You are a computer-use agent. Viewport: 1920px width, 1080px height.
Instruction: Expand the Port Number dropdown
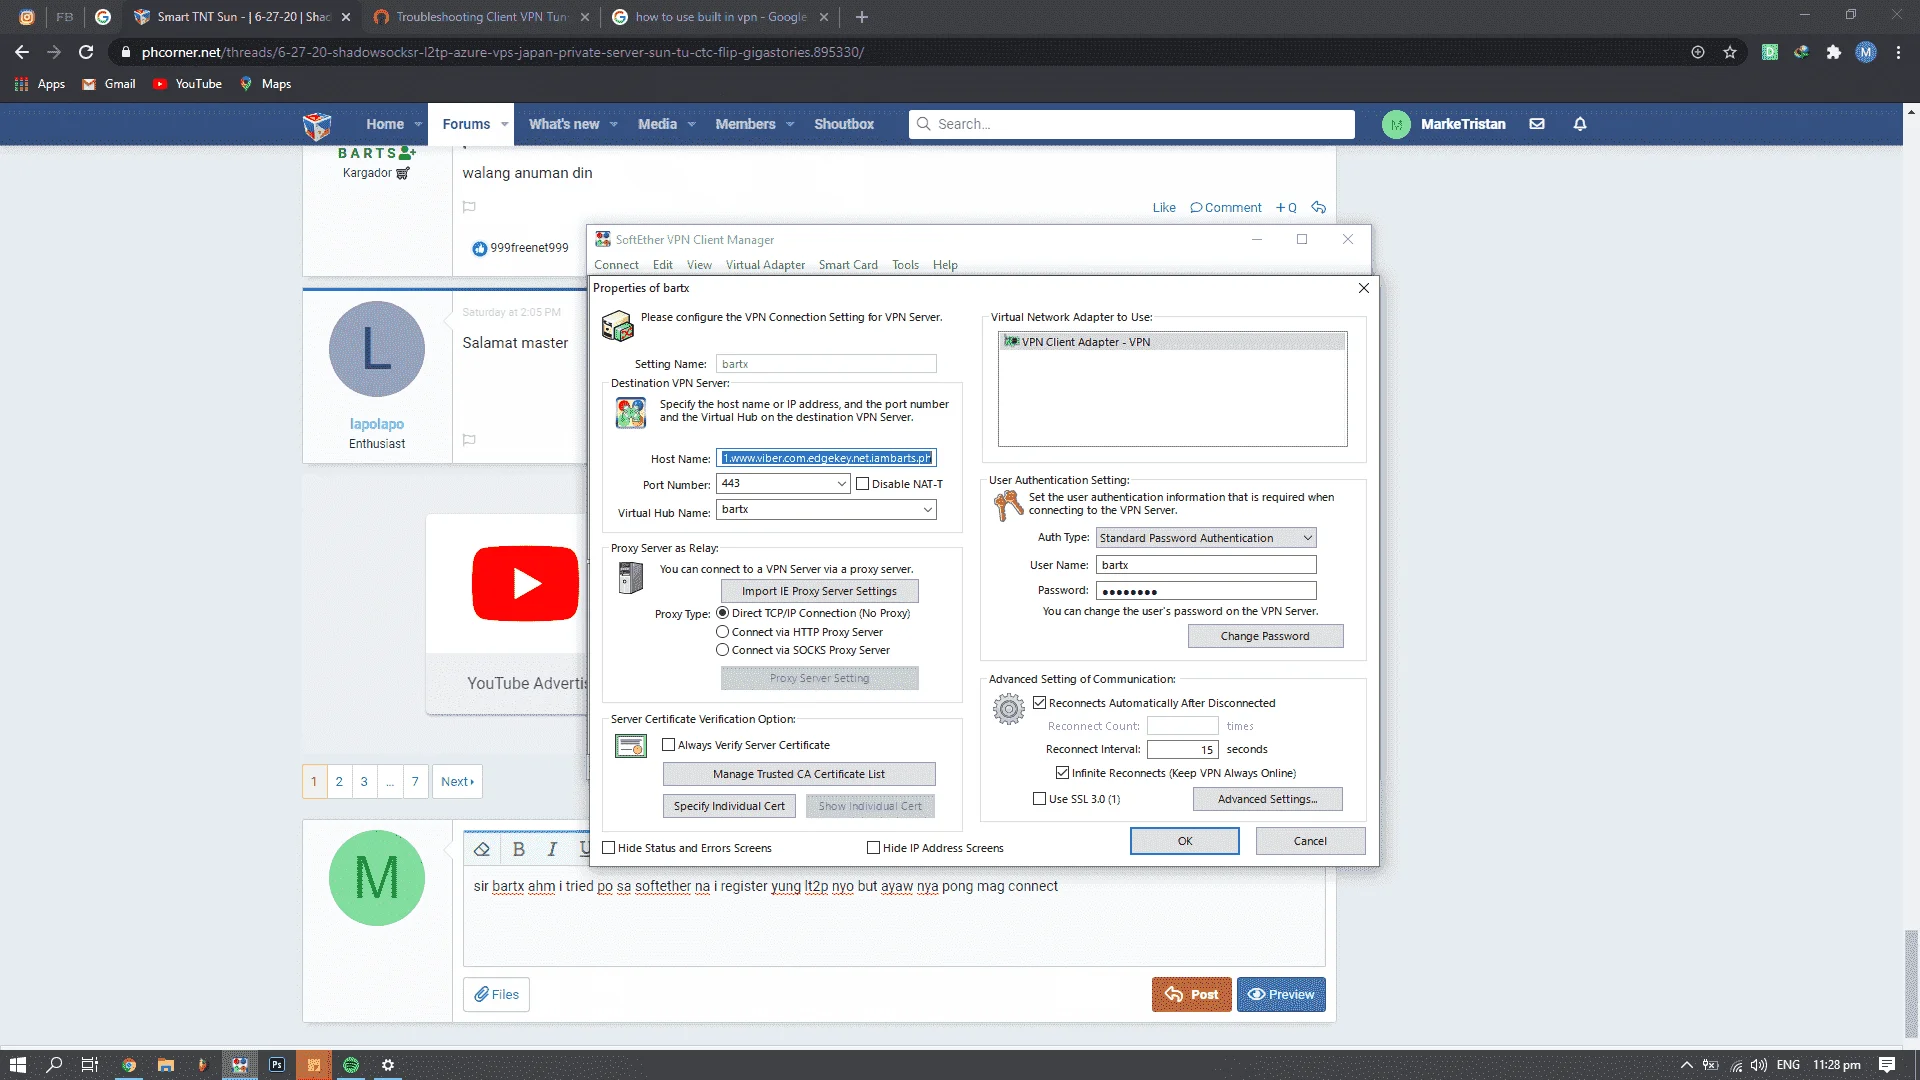coord(841,484)
